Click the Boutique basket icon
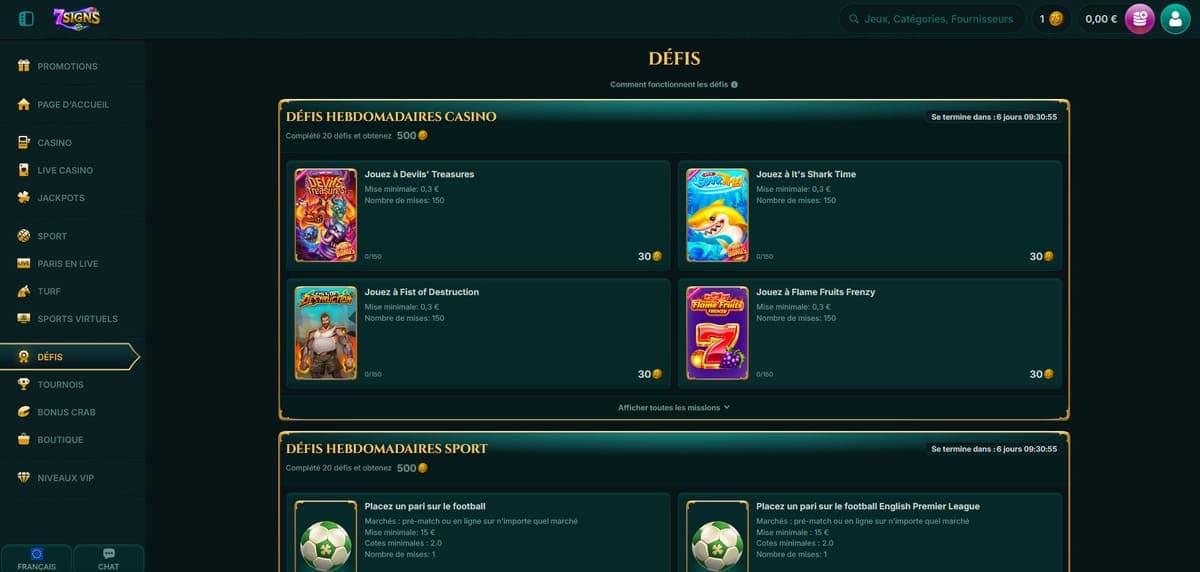This screenshot has height=572, width=1200. [24, 440]
